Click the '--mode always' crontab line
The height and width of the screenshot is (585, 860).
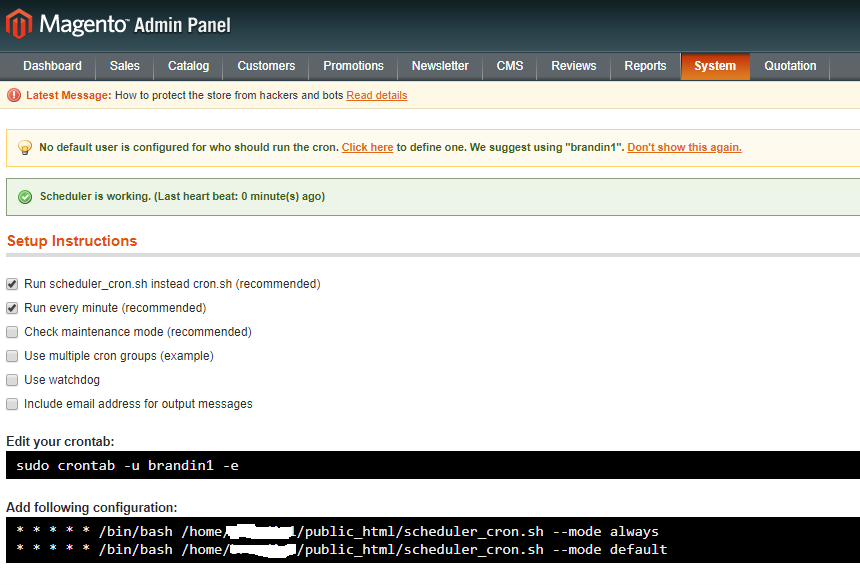(337, 531)
